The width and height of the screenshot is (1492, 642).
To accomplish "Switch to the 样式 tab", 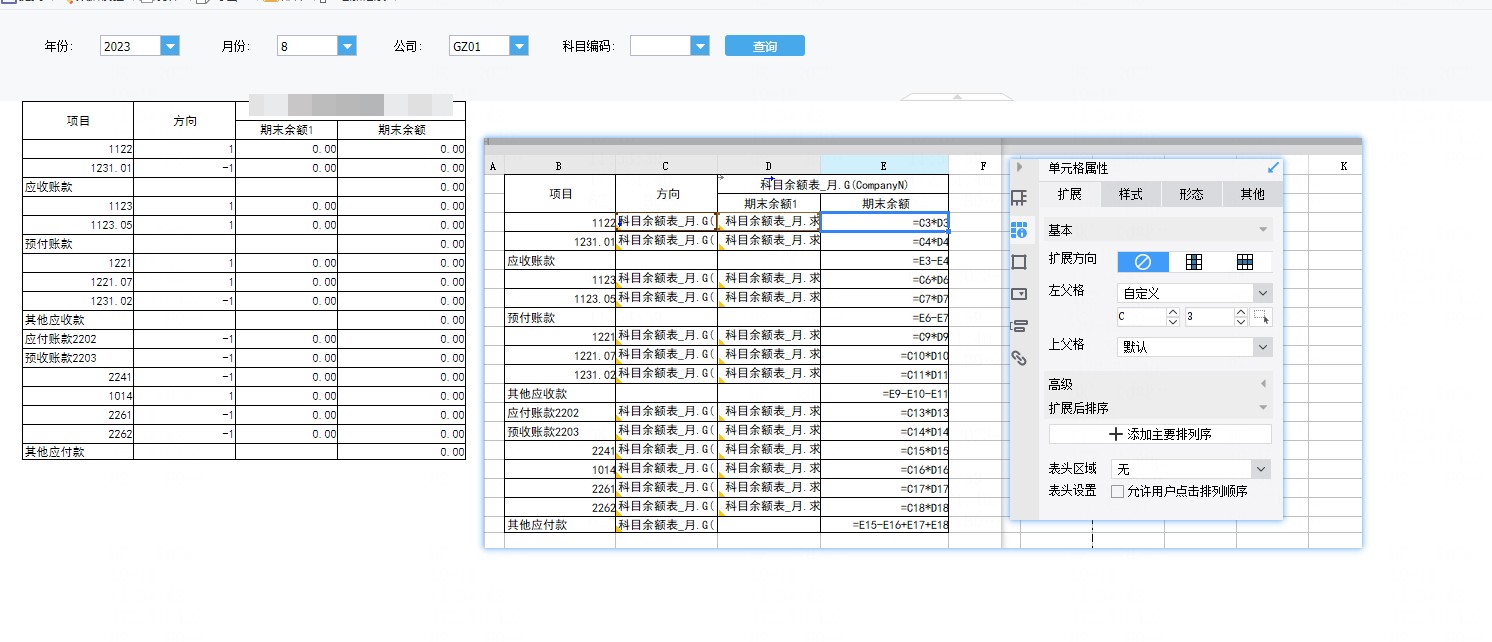I will 1130,194.
